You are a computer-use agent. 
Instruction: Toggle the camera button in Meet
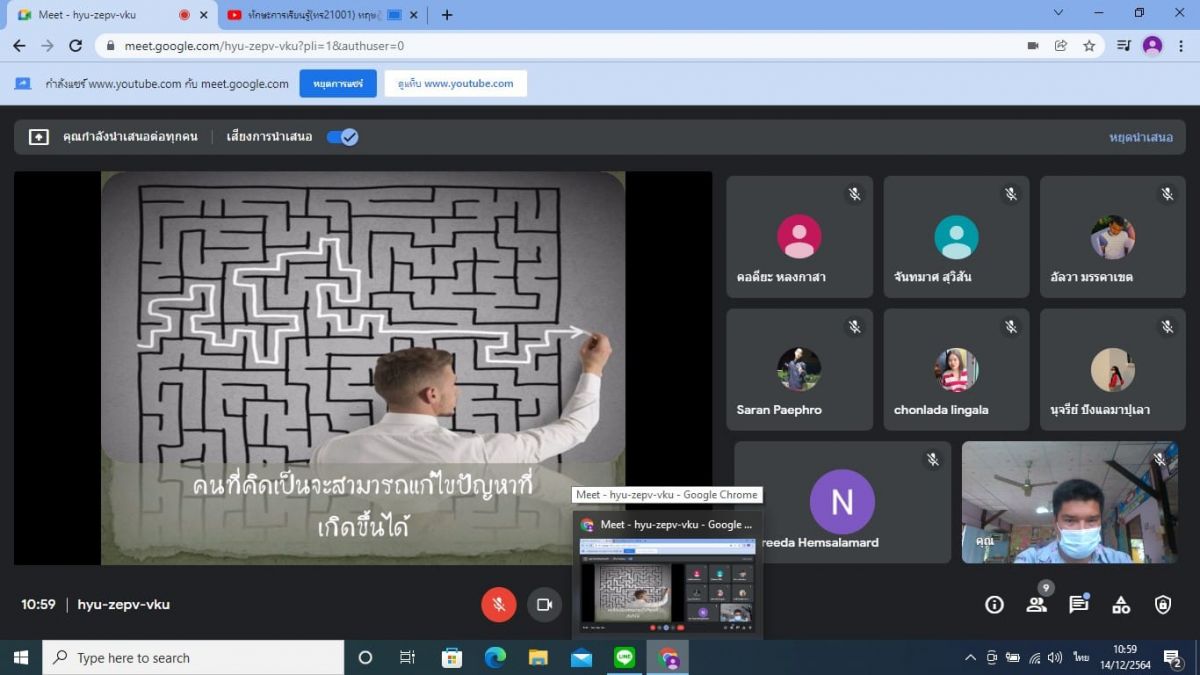(x=544, y=604)
